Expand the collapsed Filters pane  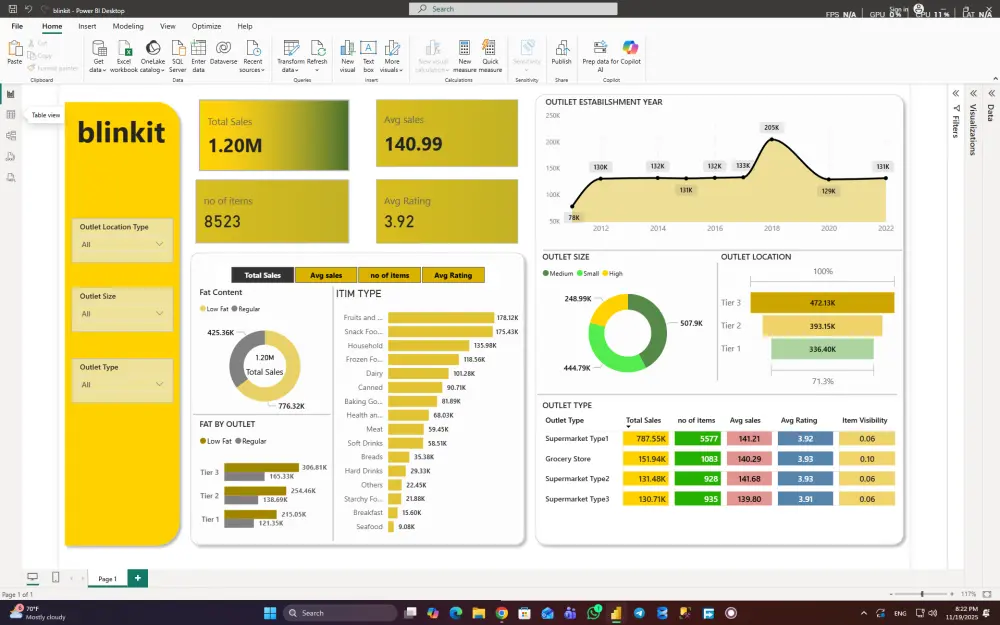pos(955,95)
